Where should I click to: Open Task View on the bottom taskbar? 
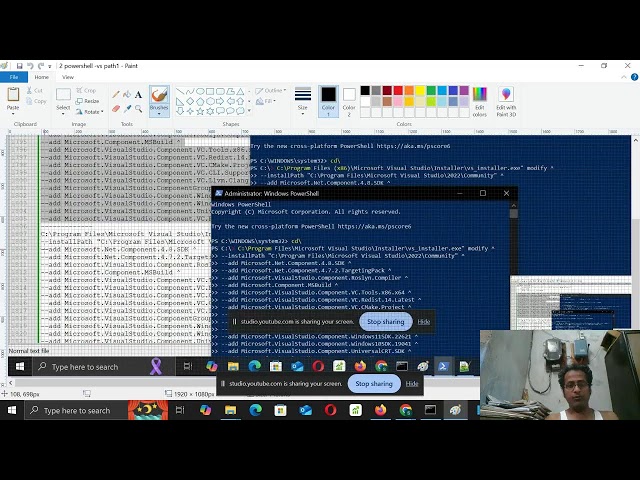[180, 410]
